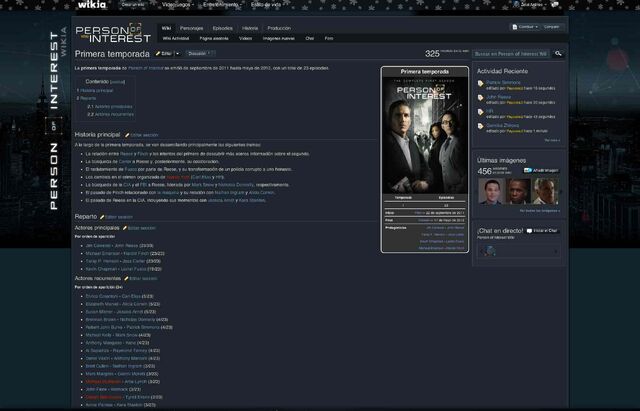Select the Episodios navigation tab
640x411 pixels.
click(x=222, y=28)
